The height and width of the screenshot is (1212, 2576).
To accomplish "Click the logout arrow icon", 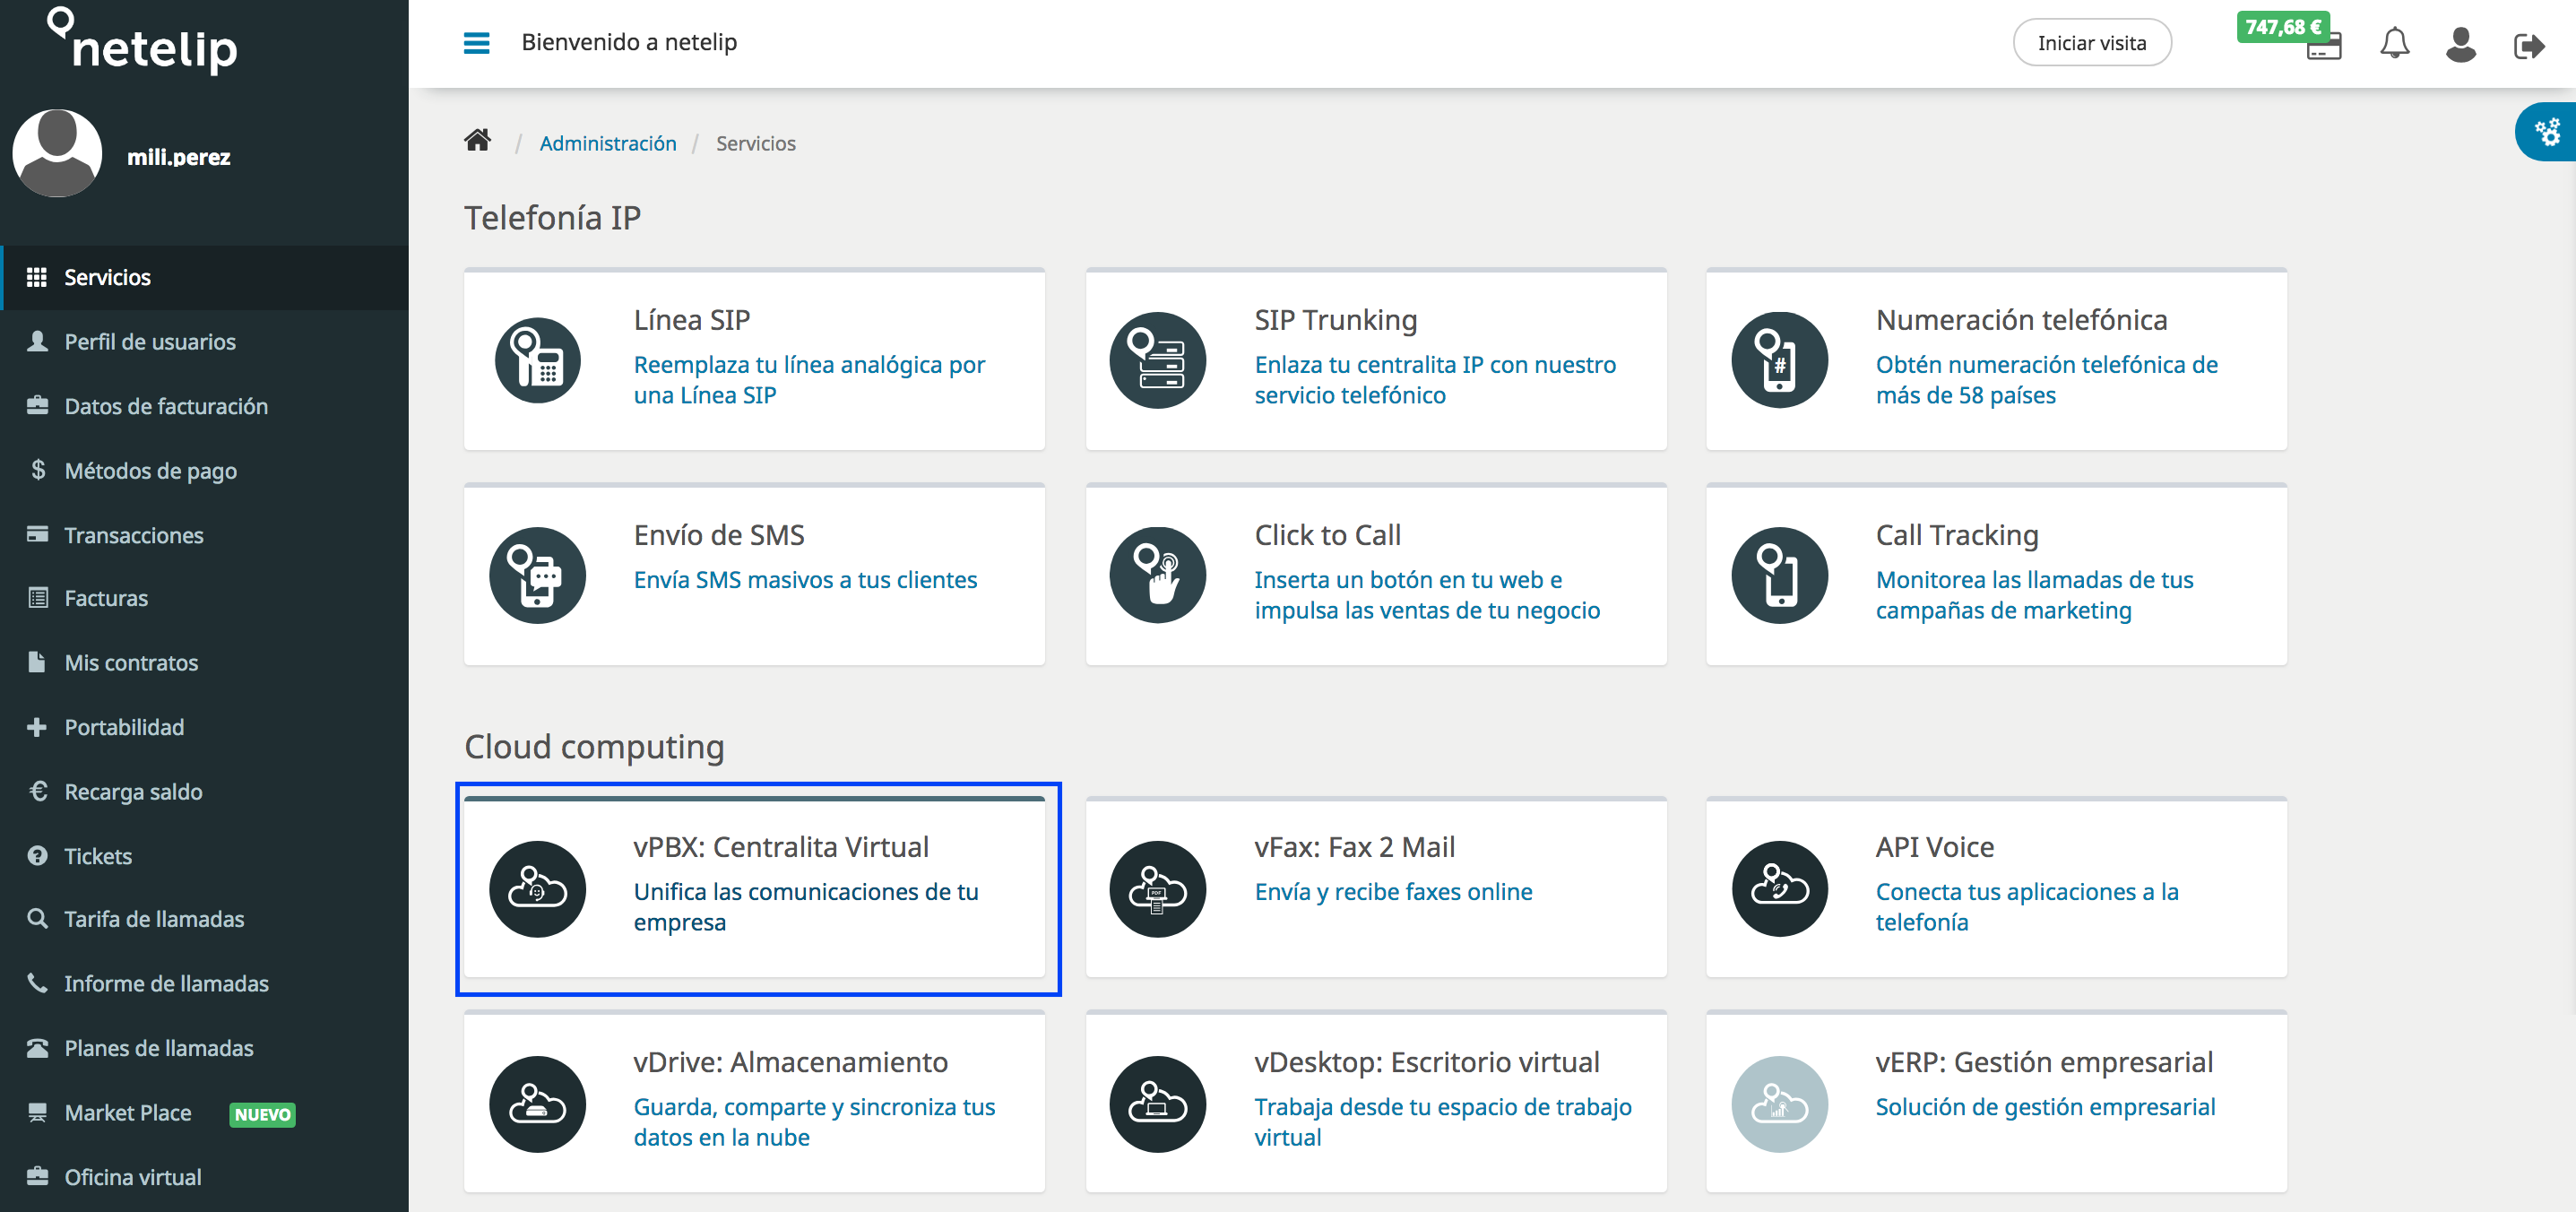I will click(2528, 46).
